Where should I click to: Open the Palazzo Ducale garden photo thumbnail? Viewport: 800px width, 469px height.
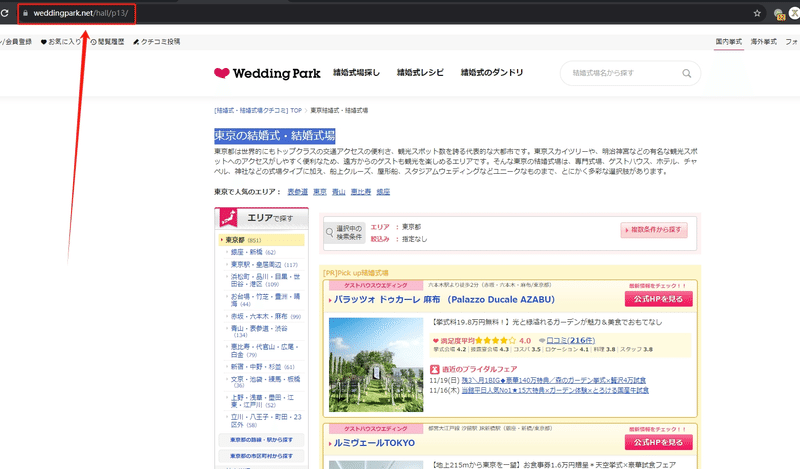tap(376, 364)
